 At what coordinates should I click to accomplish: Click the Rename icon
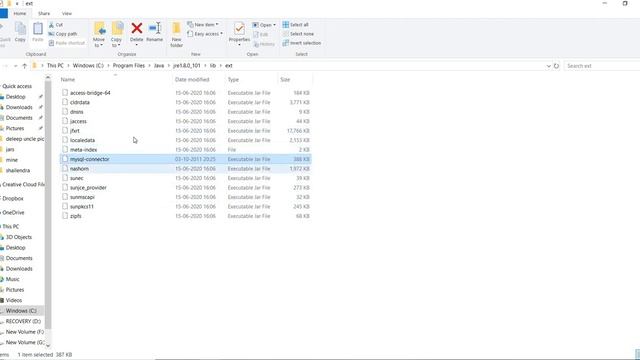pyautogui.click(x=155, y=28)
